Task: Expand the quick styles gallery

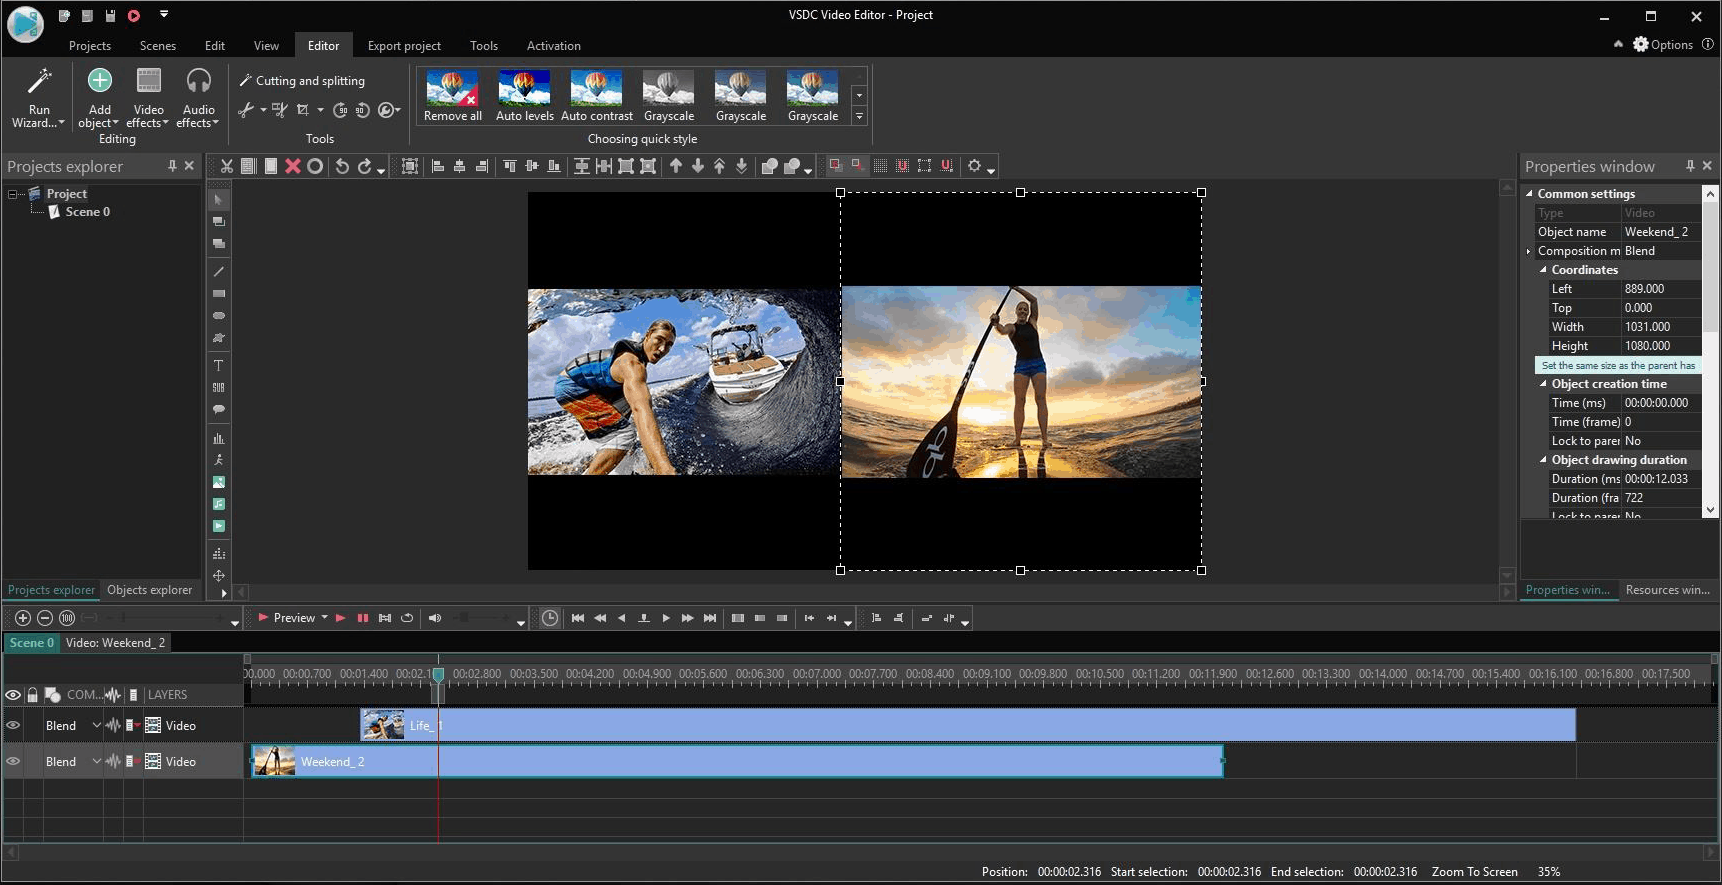Action: (x=859, y=116)
